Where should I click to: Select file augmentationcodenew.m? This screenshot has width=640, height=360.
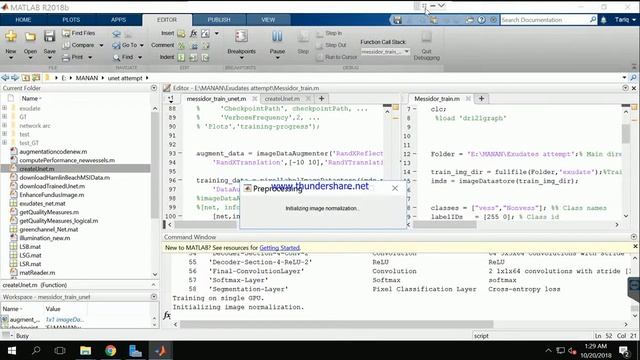click(x=53, y=151)
